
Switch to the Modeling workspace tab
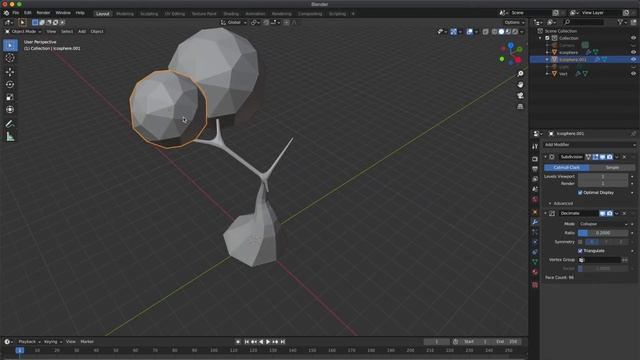[125, 13]
